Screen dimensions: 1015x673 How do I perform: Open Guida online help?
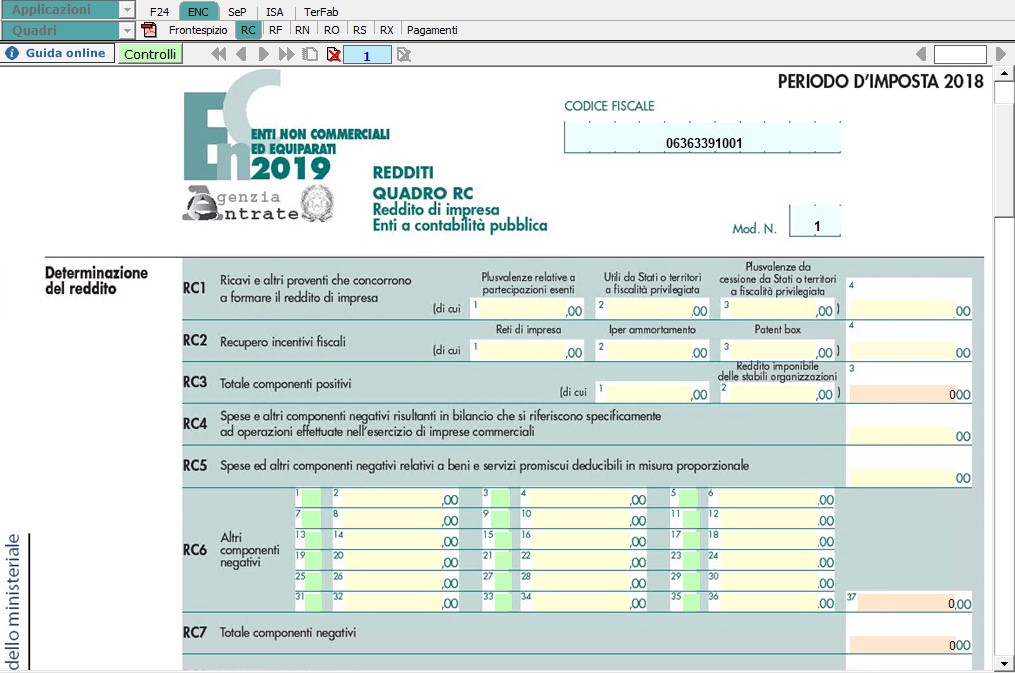tap(58, 53)
